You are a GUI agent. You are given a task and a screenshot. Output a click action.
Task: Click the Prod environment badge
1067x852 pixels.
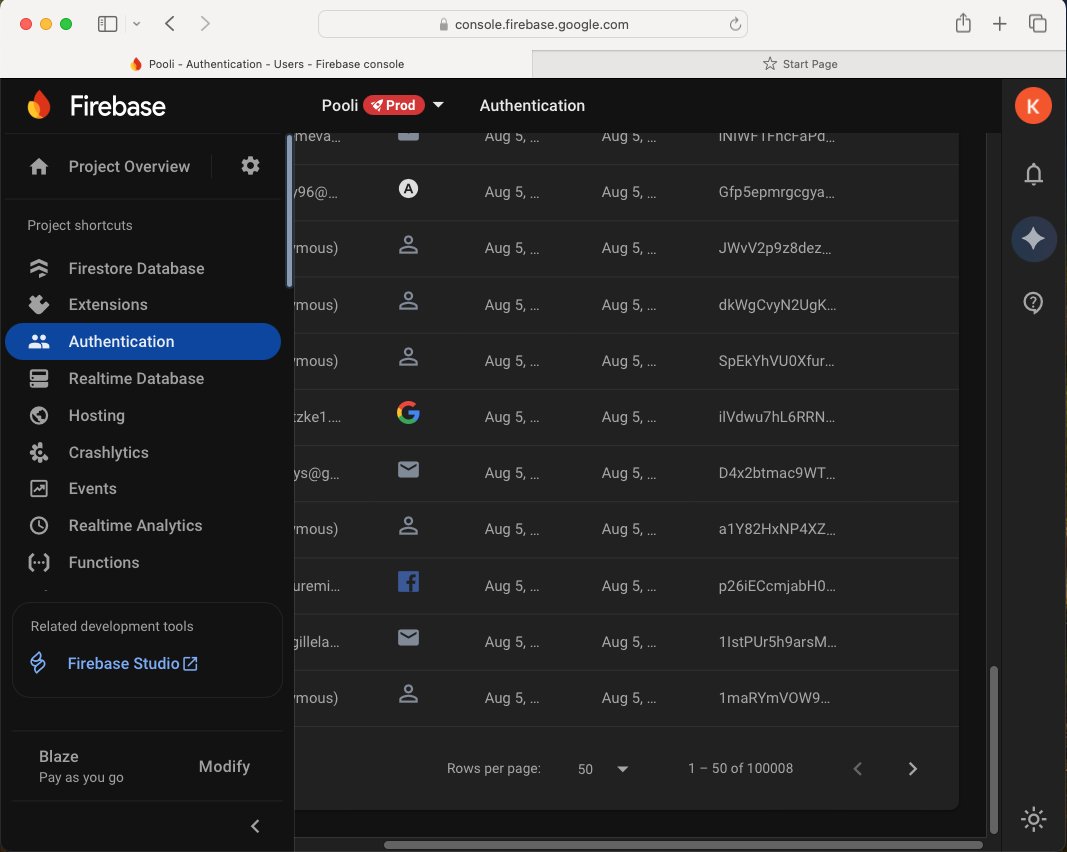click(x=393, y=105)
